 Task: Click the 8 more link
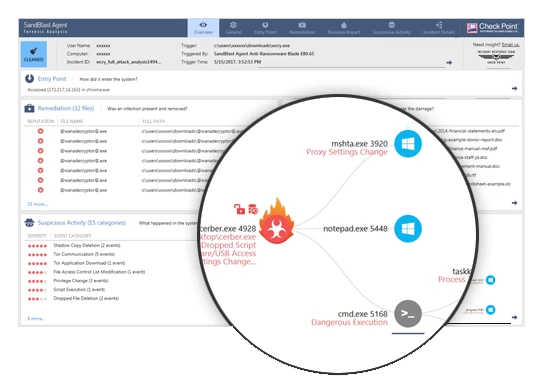click(36, 319)
